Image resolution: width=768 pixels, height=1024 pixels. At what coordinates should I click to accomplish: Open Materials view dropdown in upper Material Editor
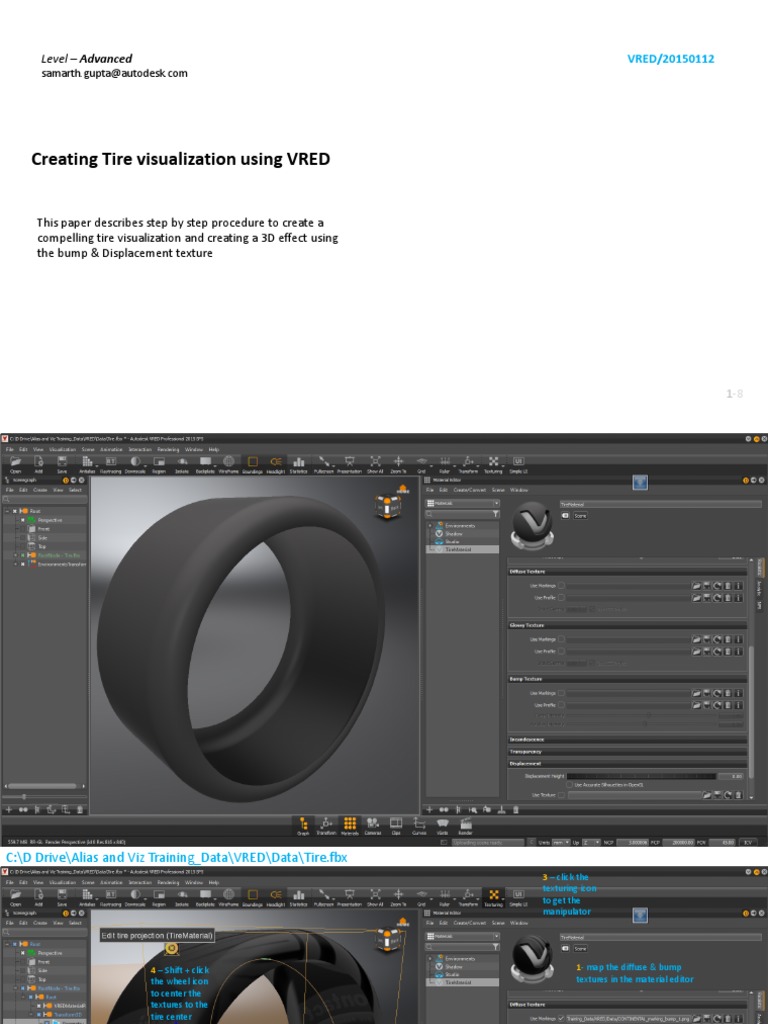point(462,504)
